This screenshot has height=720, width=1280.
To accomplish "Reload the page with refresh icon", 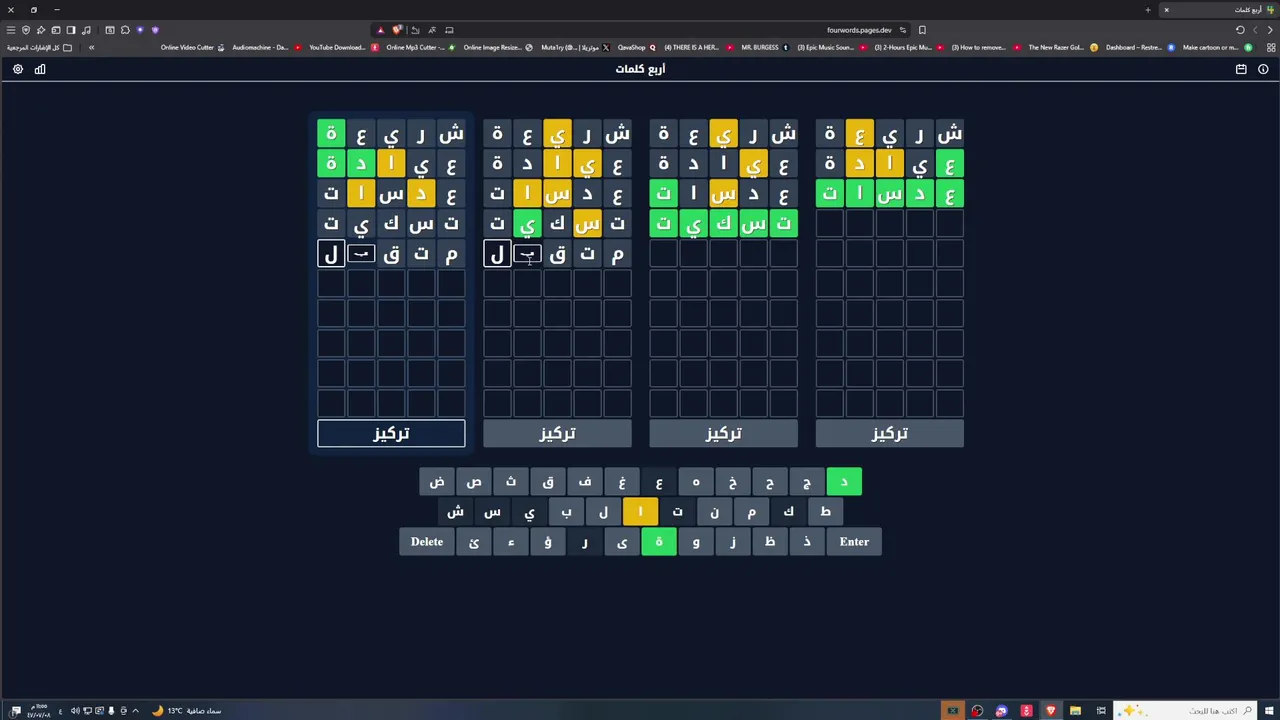I will click(1240, 30).
